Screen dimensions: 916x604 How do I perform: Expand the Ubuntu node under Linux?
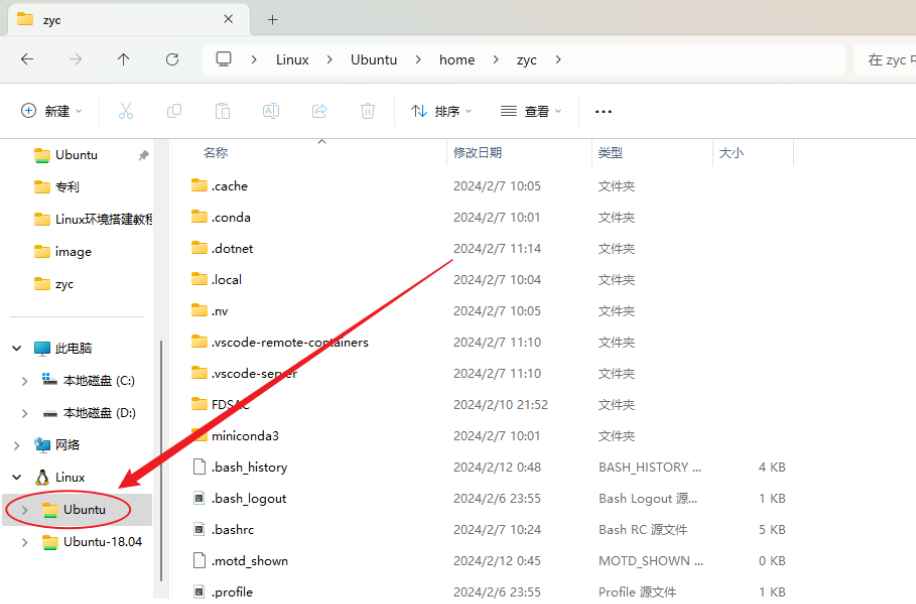[x=24, y=509]
